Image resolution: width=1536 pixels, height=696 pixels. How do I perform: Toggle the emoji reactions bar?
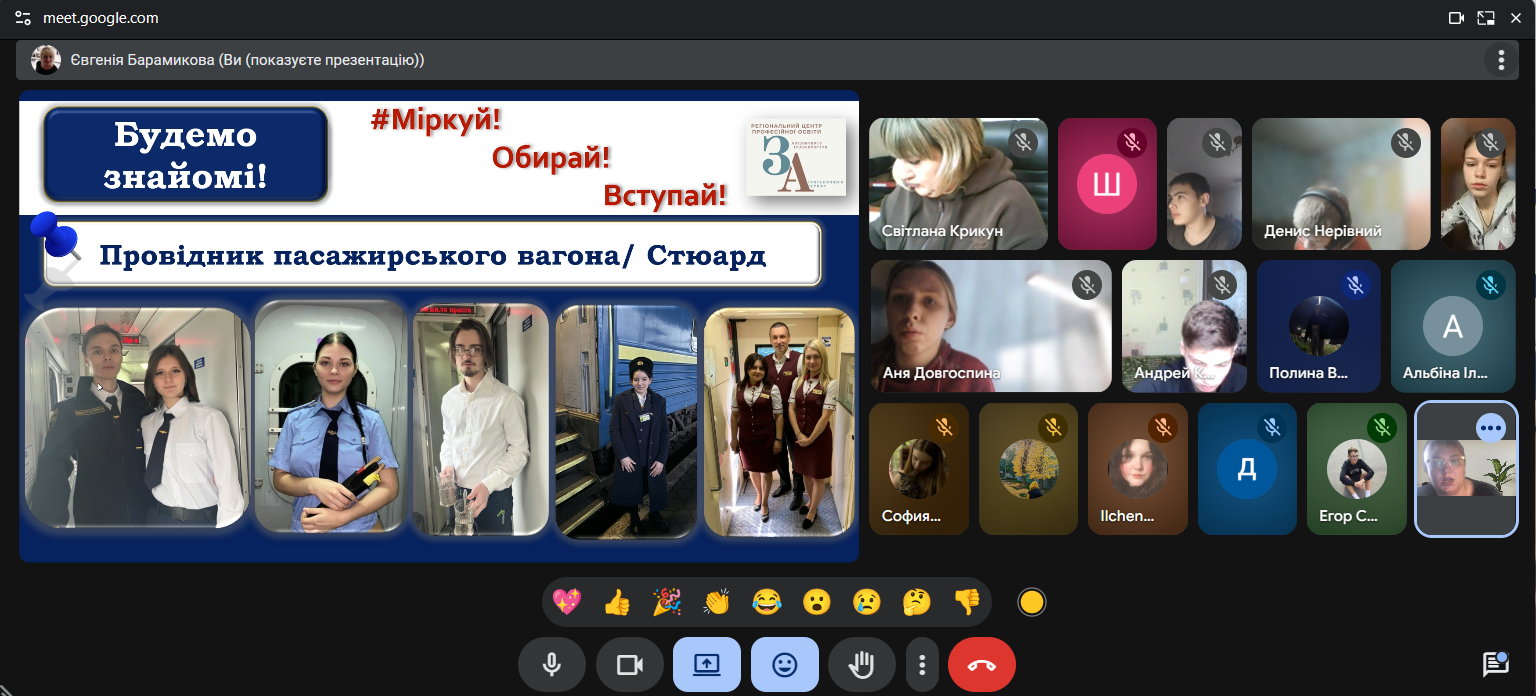784,665
